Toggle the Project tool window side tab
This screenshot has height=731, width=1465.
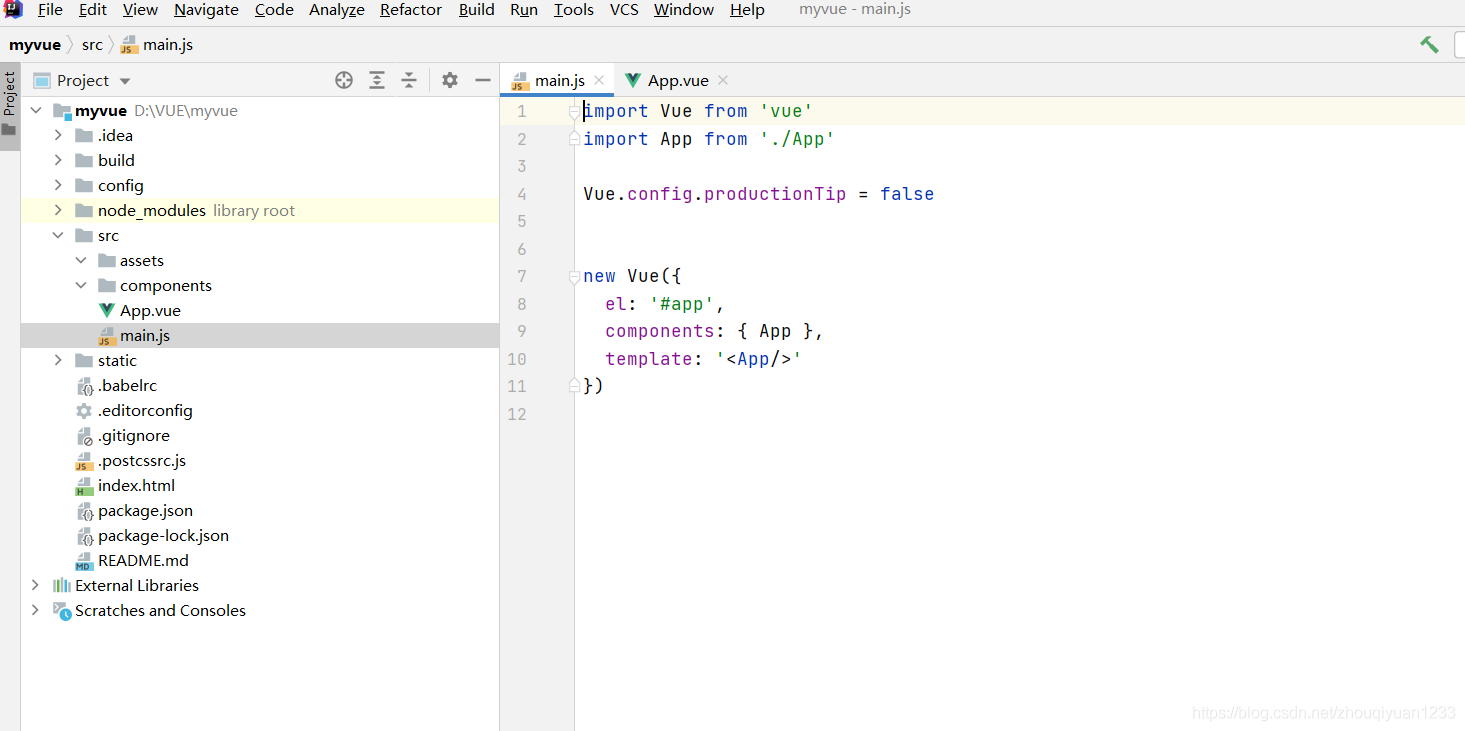[x=10, y=106]
